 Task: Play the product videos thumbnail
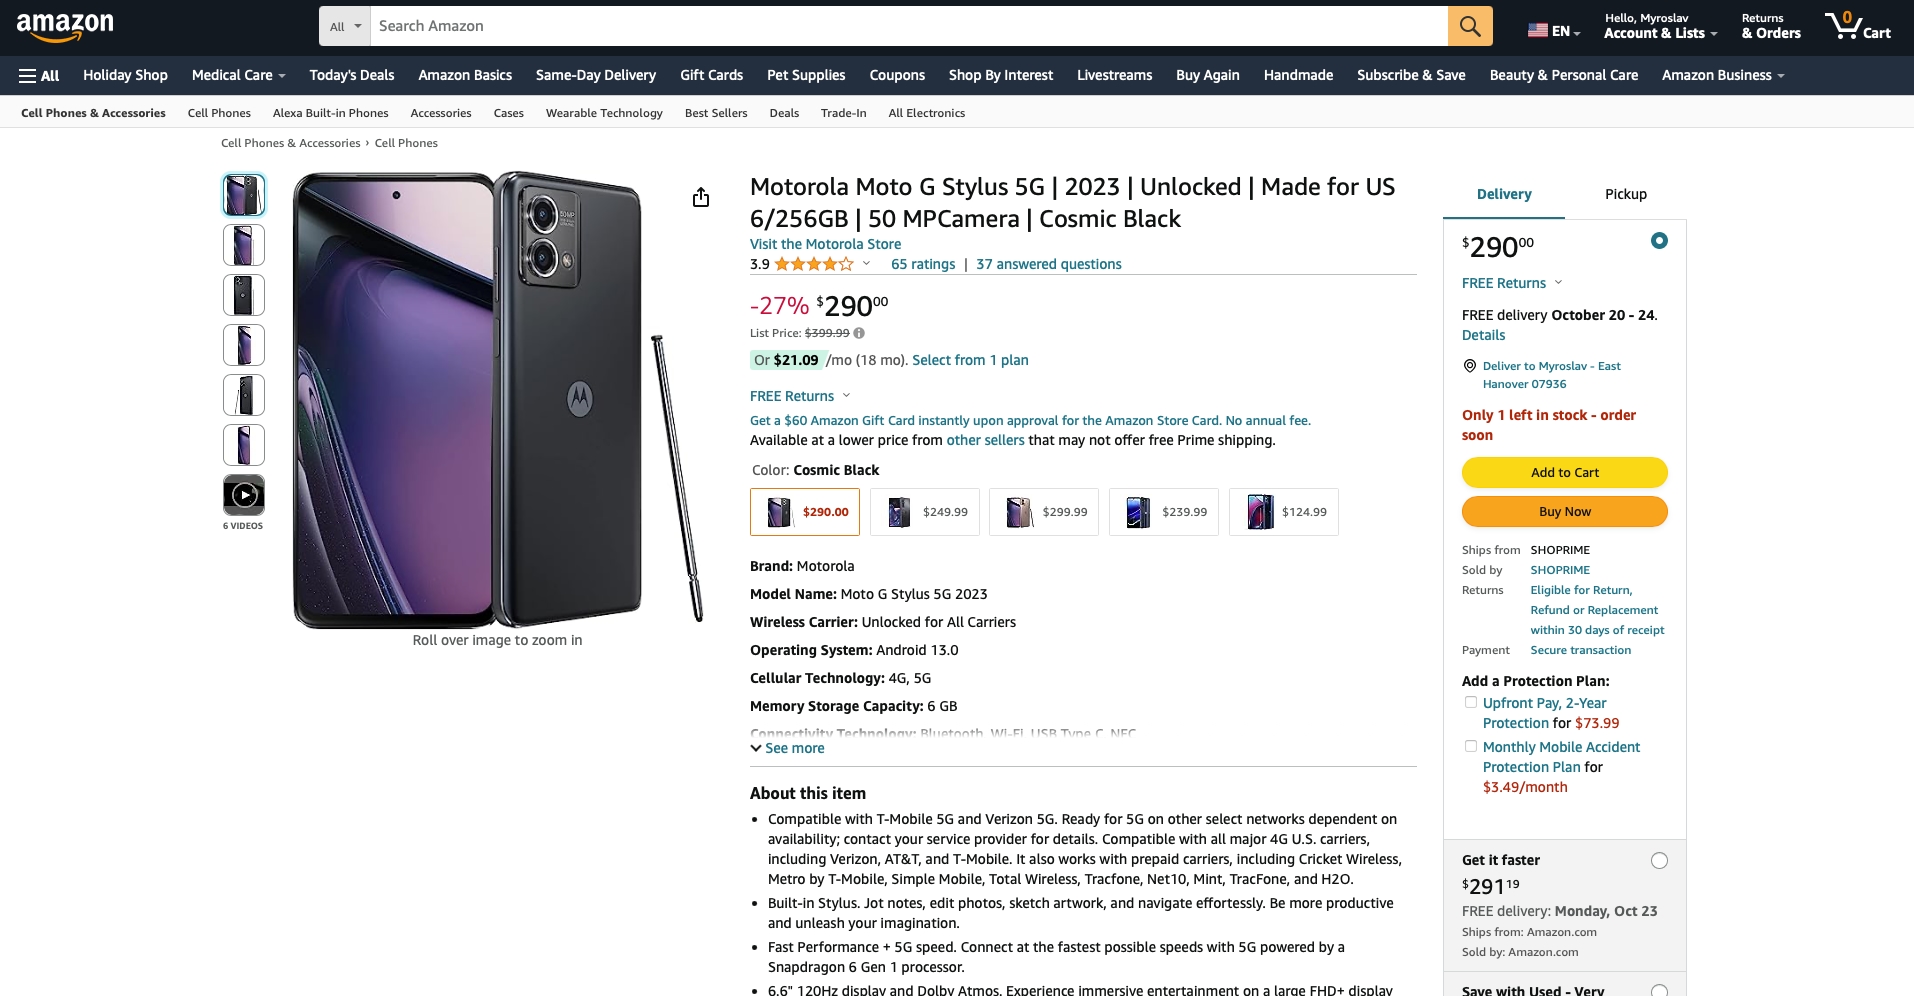click(x=244, y=495)
